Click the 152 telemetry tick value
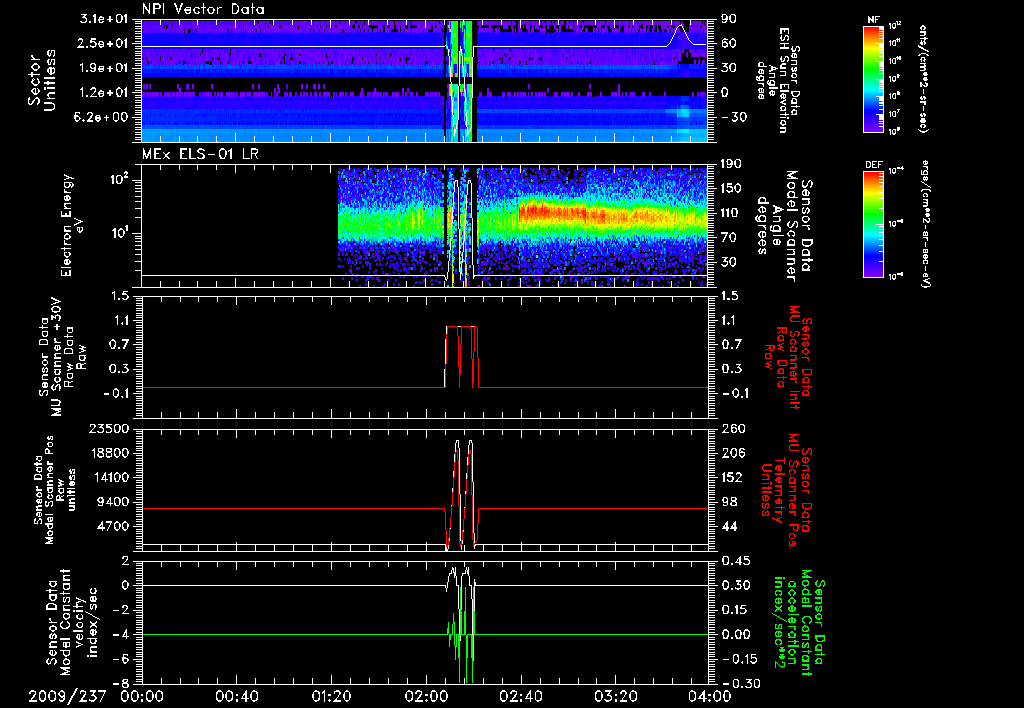 731,477
